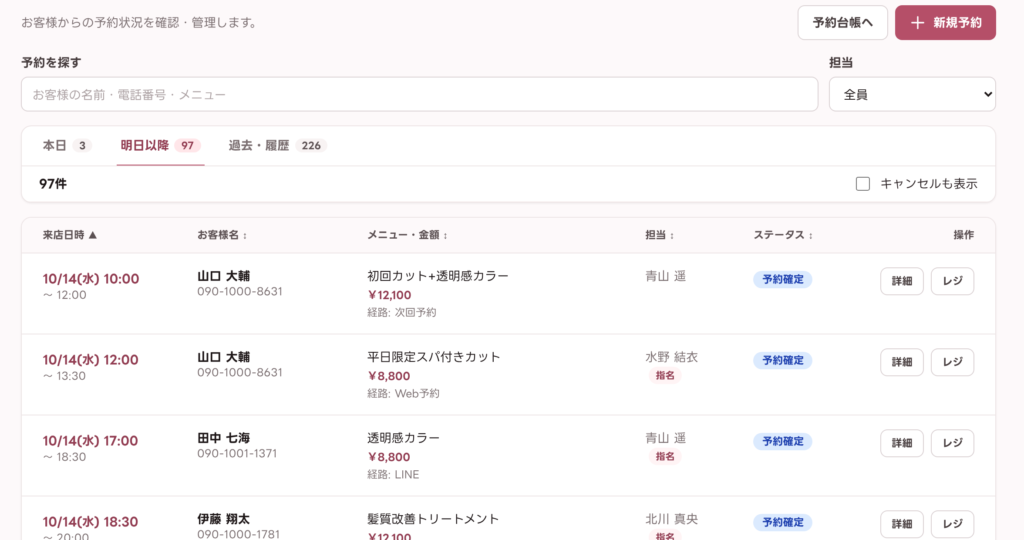Click price ¥8,800 in 12:00 row
Viewport: 1024px width, 540px height.
click(x=389, y=376)
